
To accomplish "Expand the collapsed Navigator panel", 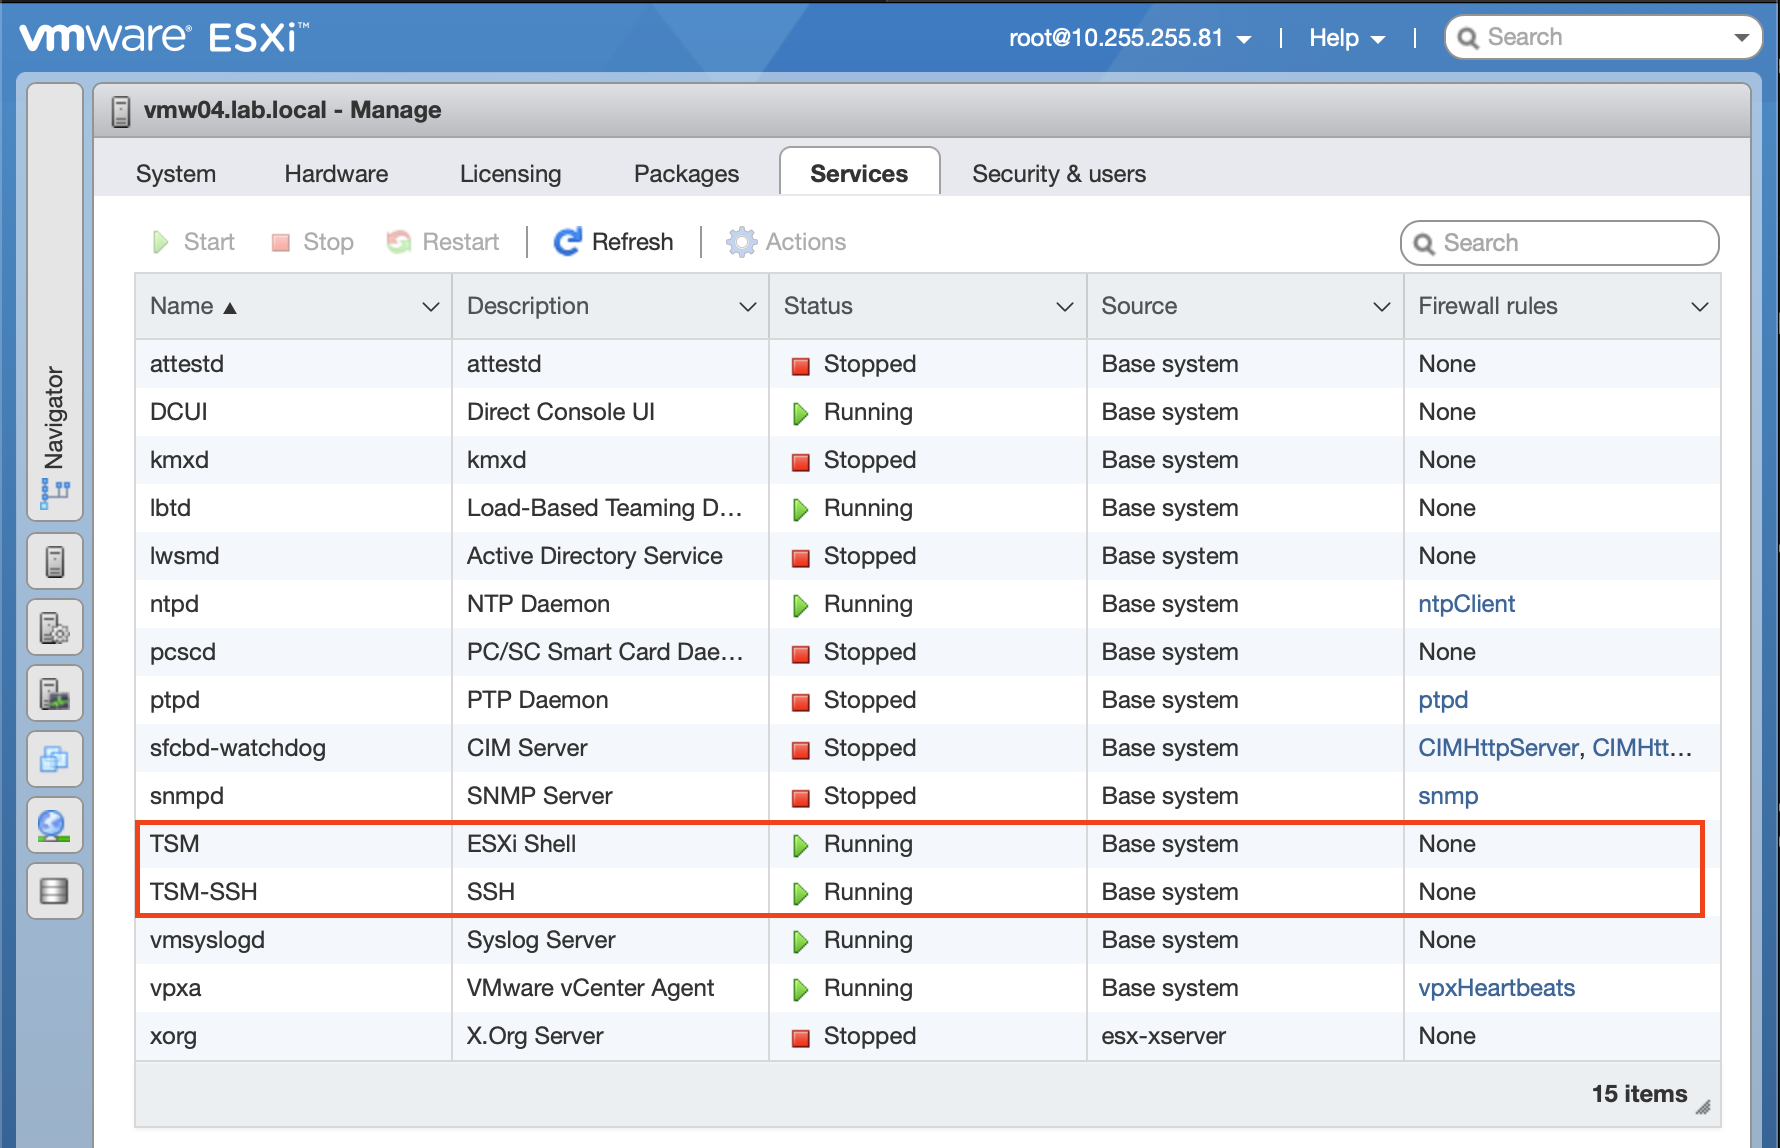I will click(55, 302).
